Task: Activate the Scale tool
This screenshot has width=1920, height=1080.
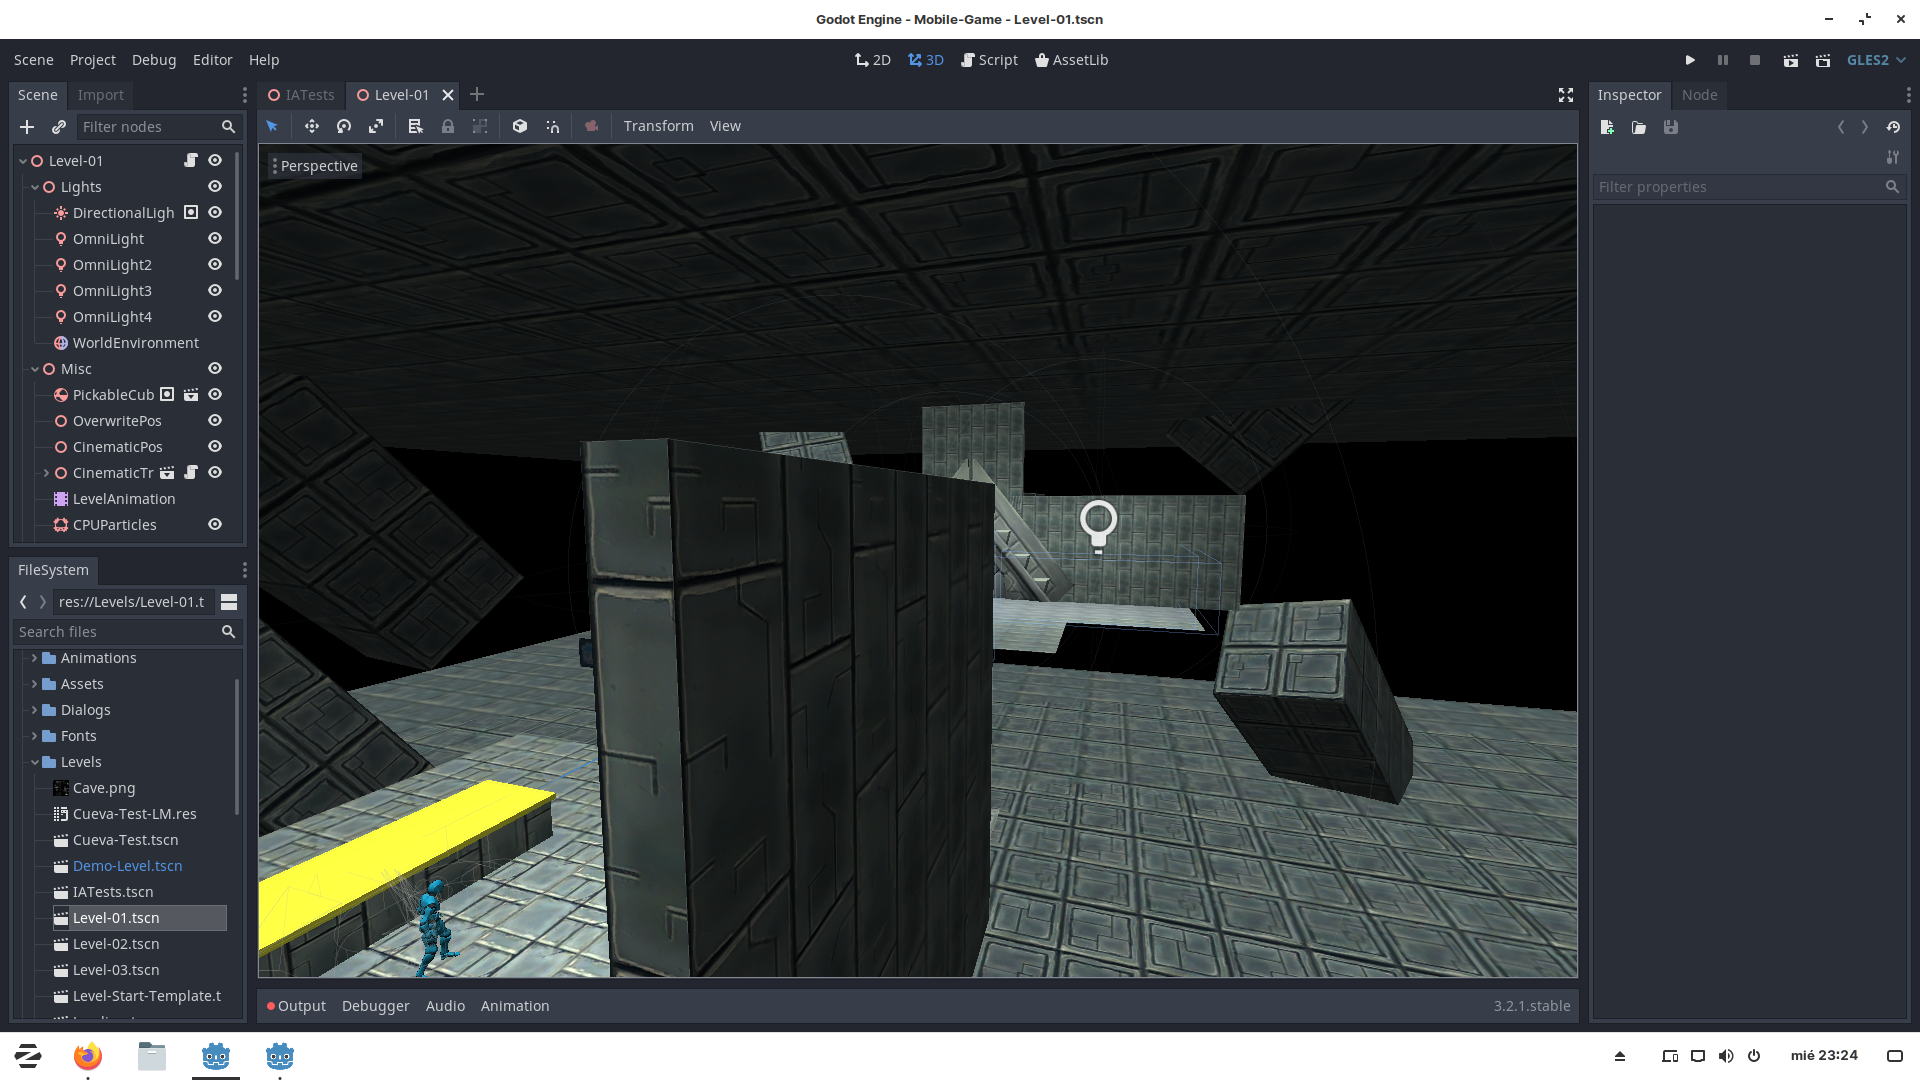Action: (376, 126)
